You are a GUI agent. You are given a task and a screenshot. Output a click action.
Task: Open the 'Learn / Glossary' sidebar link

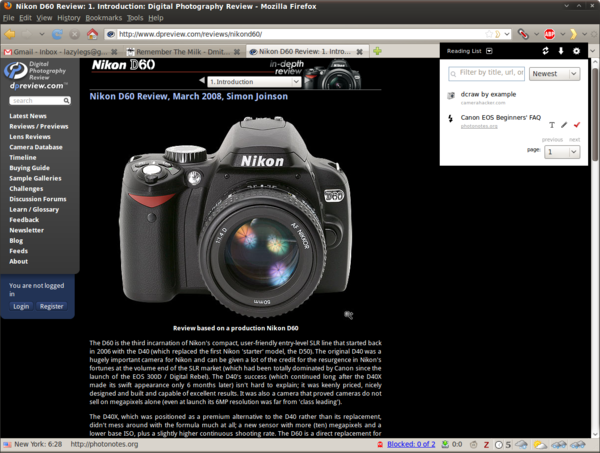(x=34, y=209)
